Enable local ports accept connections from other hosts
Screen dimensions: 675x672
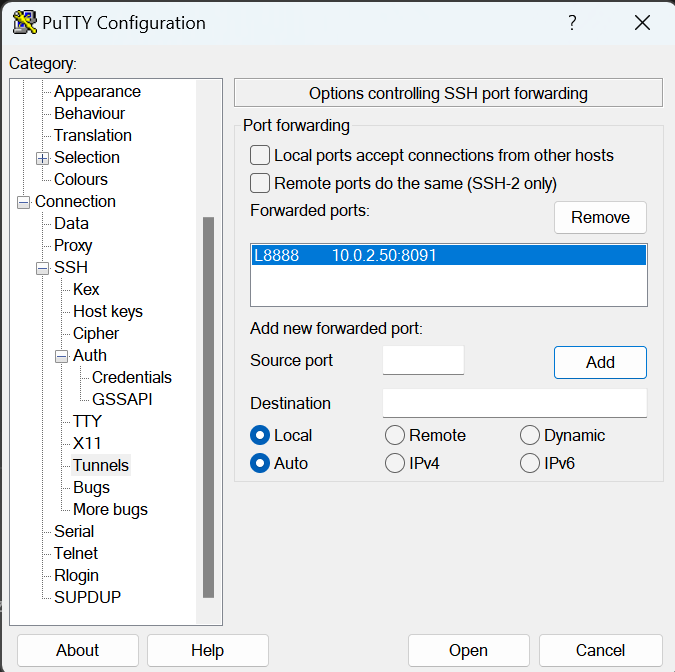260,155
